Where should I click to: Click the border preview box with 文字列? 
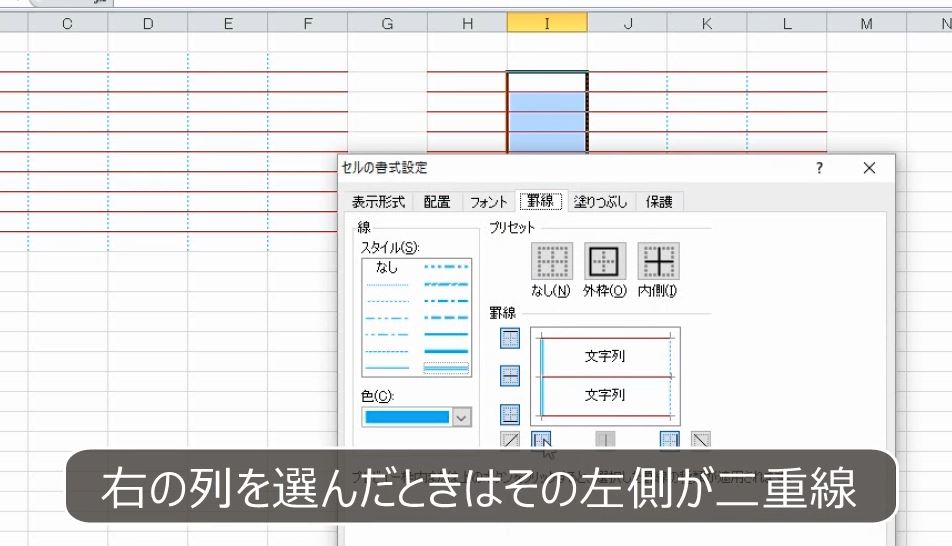pyautogui.click(x=605, y=376)
